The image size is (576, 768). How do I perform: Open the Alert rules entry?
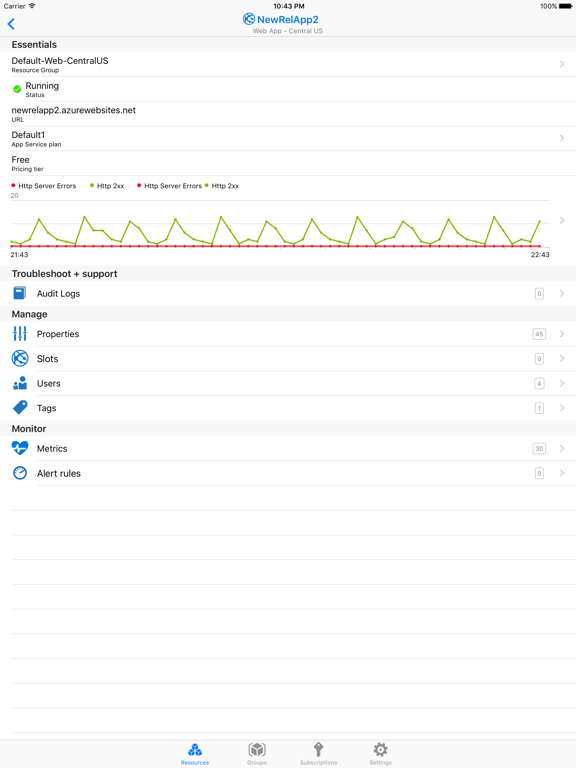pos(288,473)
